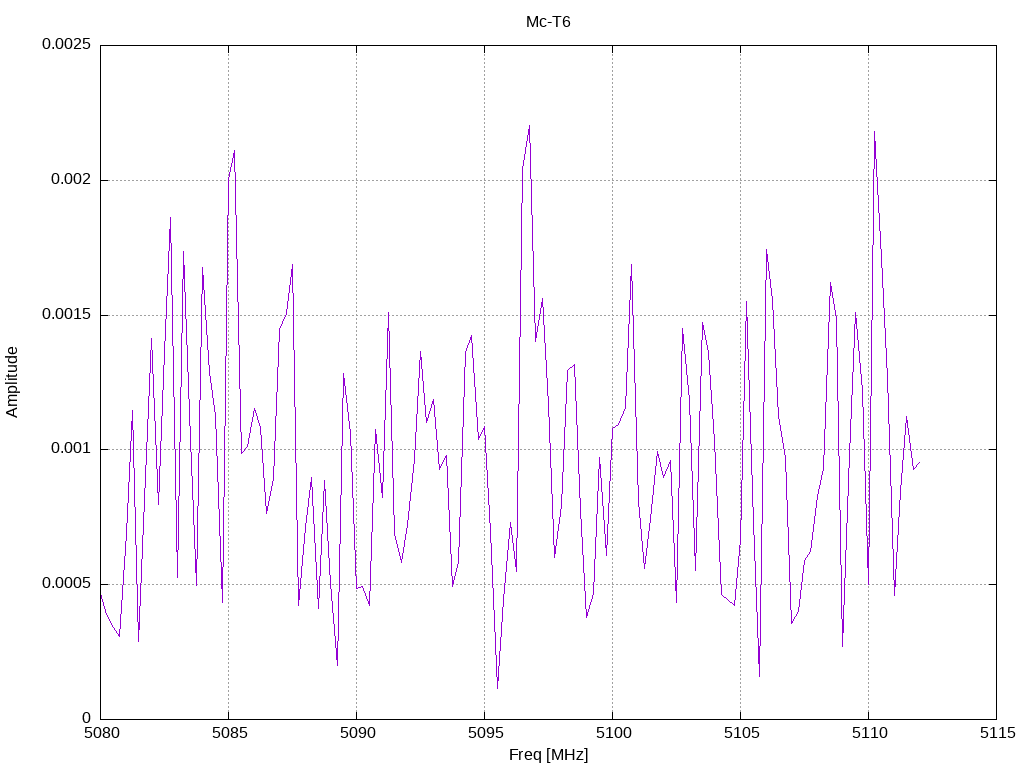
Task: Click the 5080 x-axis tick label
Action: click(102, 733)
